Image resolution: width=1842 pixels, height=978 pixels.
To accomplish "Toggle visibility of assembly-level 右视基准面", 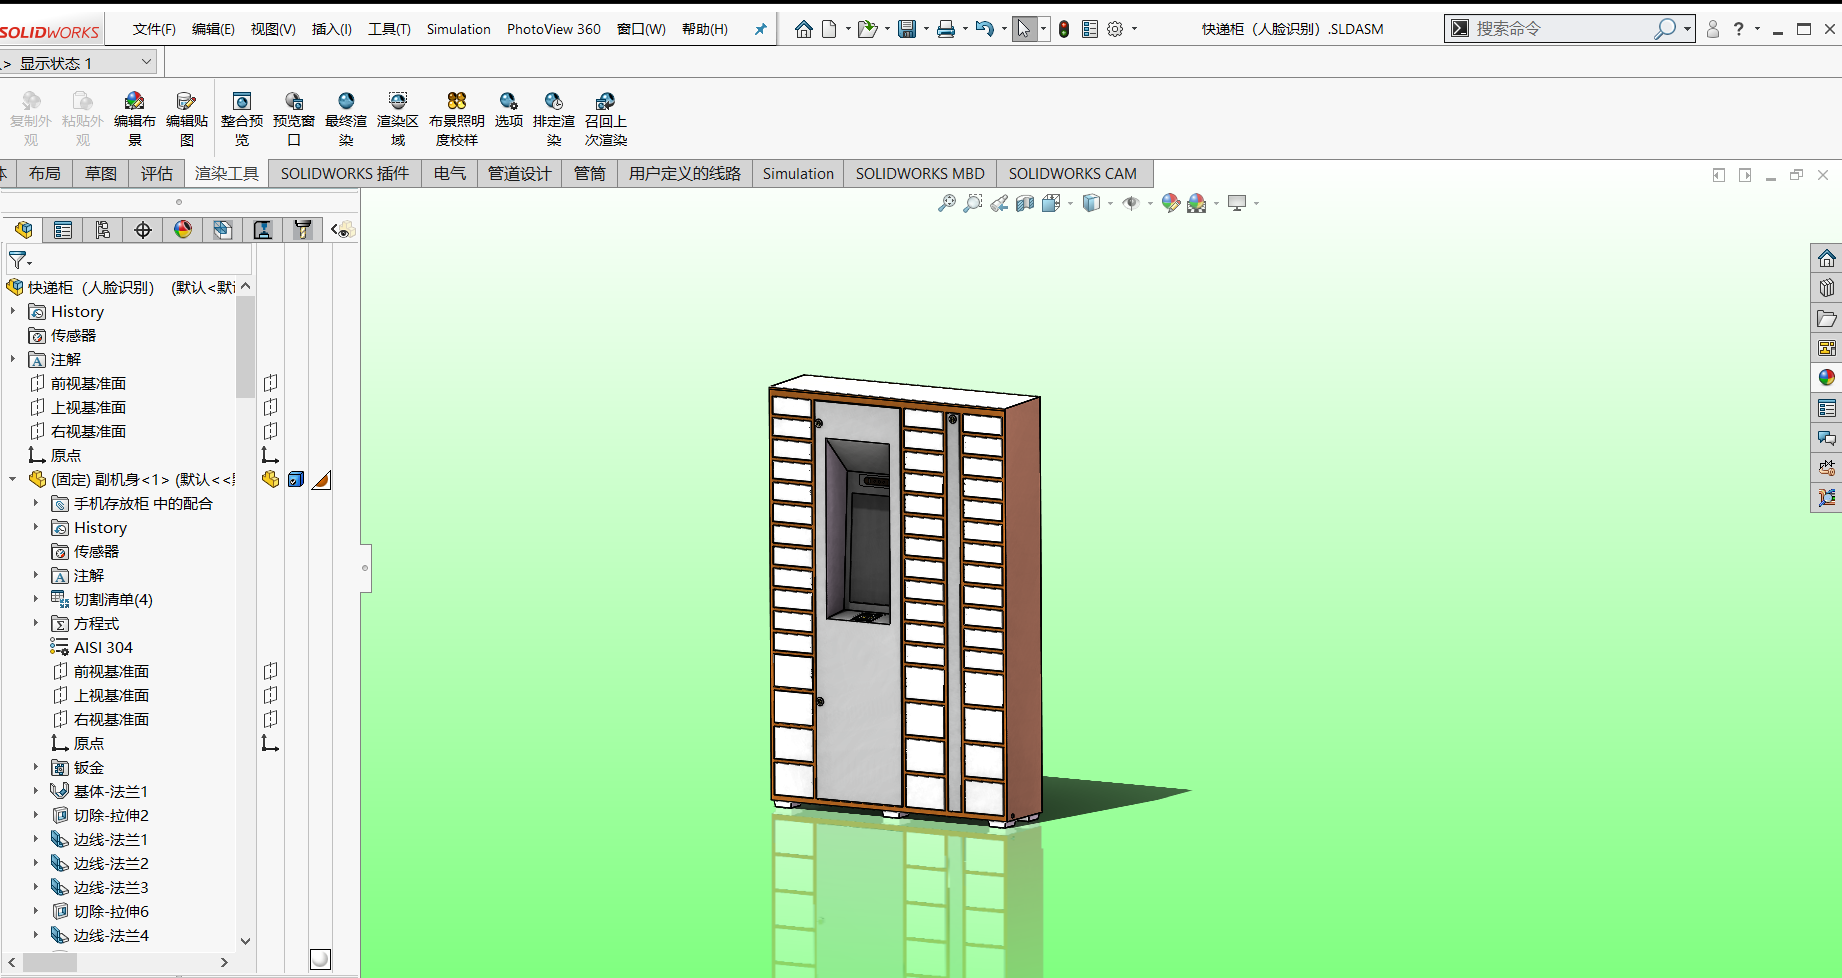I will [x=270, y=431].
